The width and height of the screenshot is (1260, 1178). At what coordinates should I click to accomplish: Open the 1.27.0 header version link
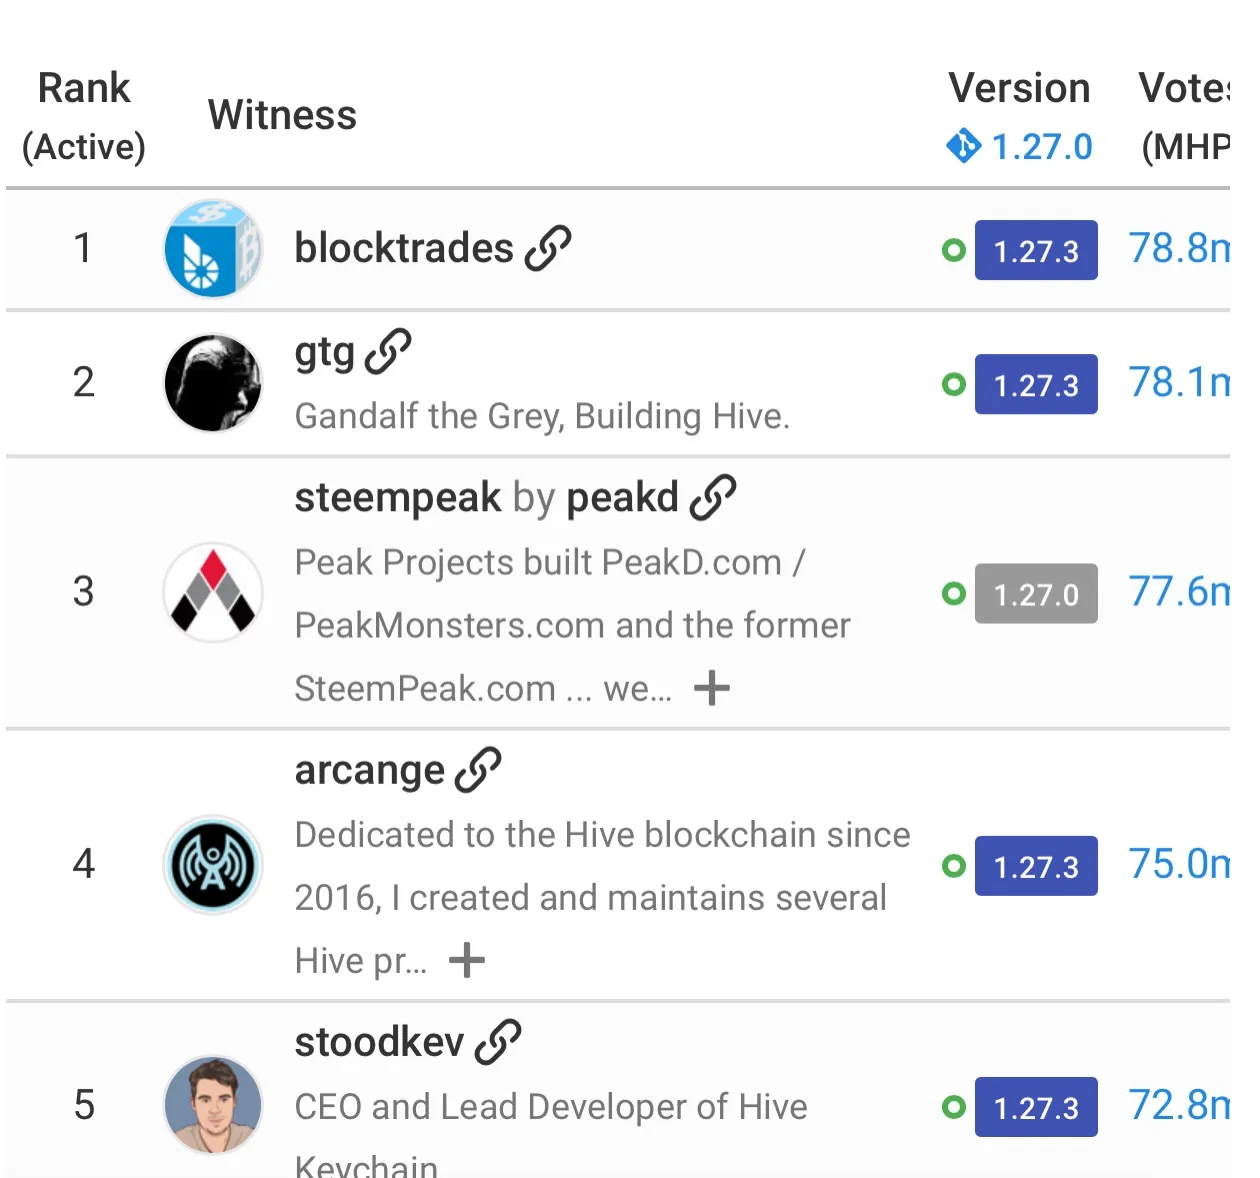click(x=1042, y=147)
